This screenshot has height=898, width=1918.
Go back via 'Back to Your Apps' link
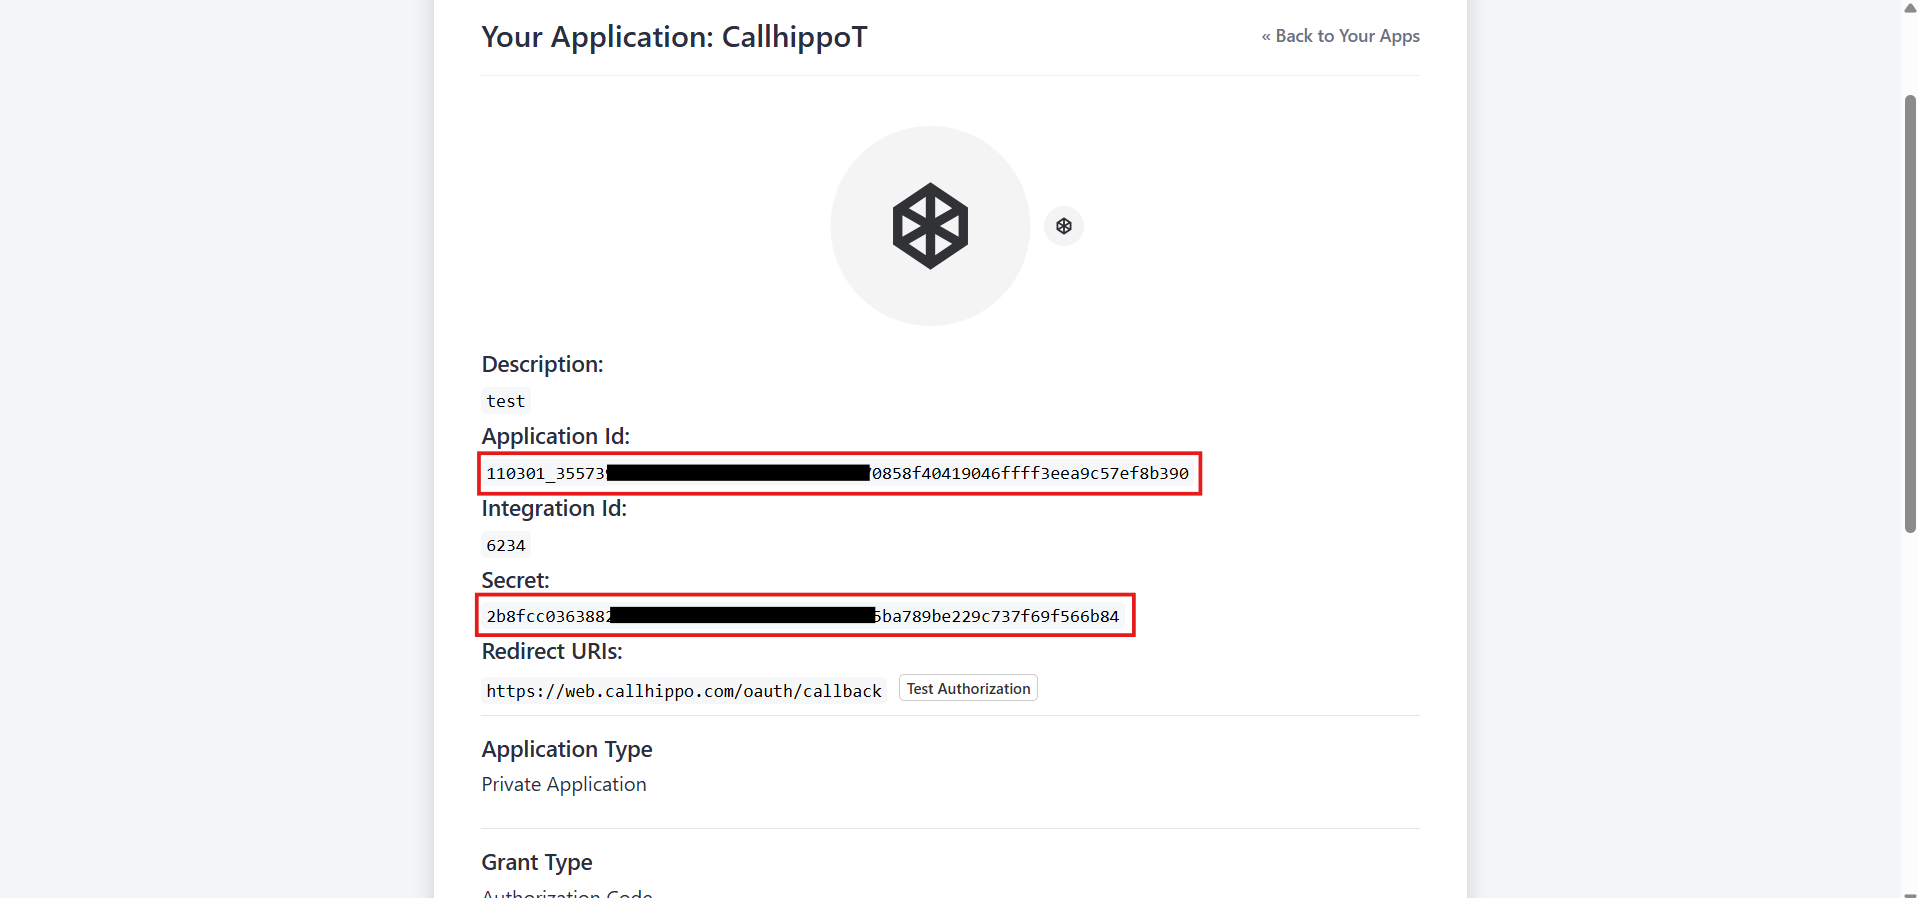click(1340, 36)
